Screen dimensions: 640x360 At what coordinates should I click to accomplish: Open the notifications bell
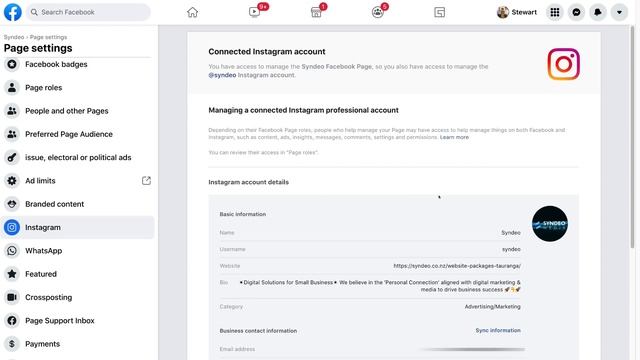click(x=598, y=12)
